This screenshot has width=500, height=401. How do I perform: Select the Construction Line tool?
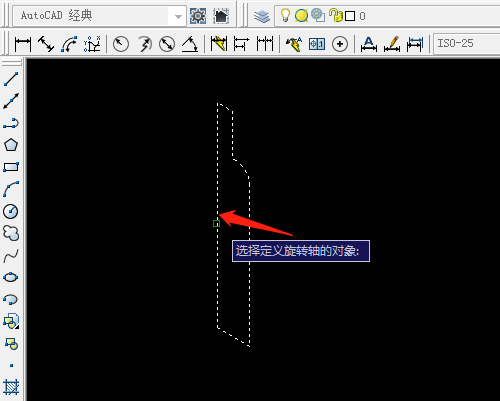[x=11, y=101]
